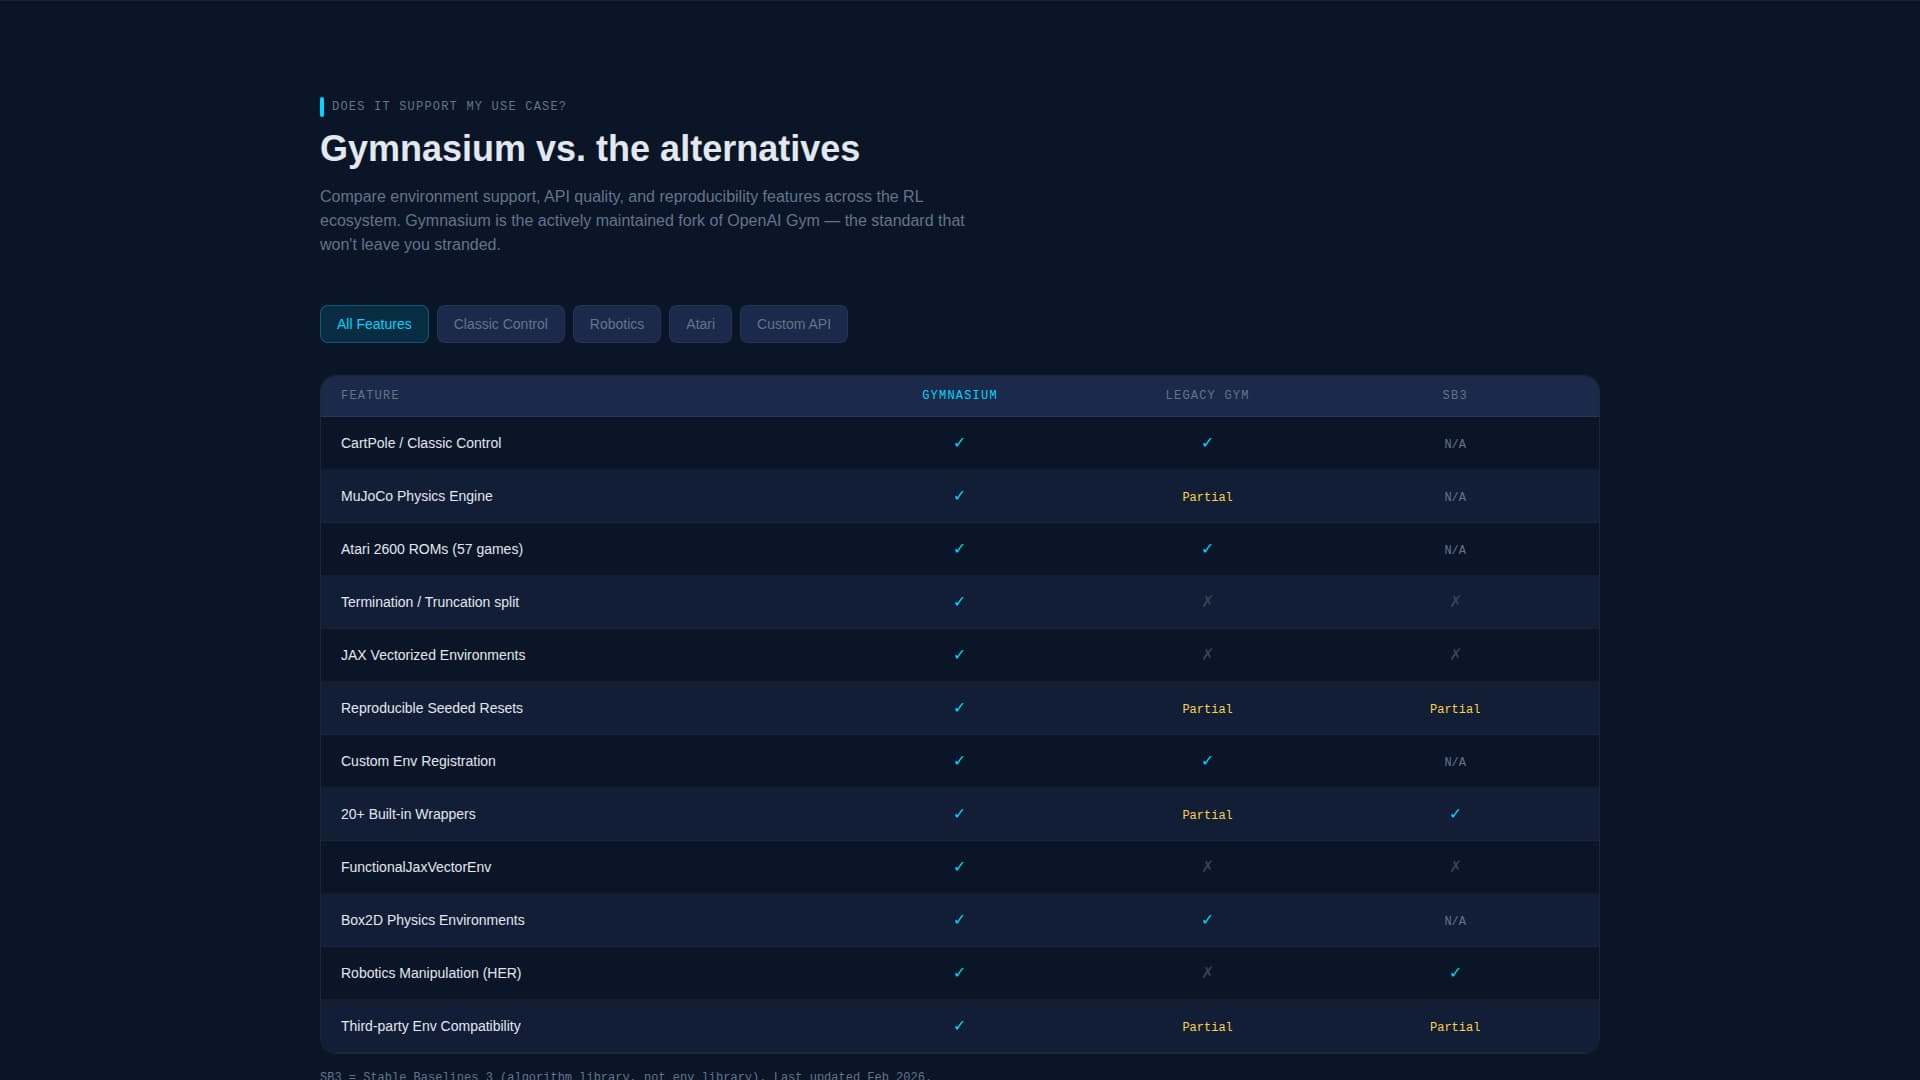Select the Custom API tab
Screen dimensions: 1920x1080
[x=793, y=324]
